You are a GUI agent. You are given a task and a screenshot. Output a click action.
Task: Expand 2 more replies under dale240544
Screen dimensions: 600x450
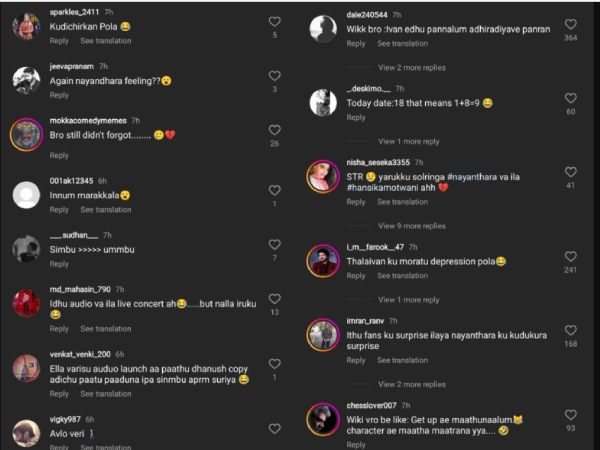pos(411,67)
